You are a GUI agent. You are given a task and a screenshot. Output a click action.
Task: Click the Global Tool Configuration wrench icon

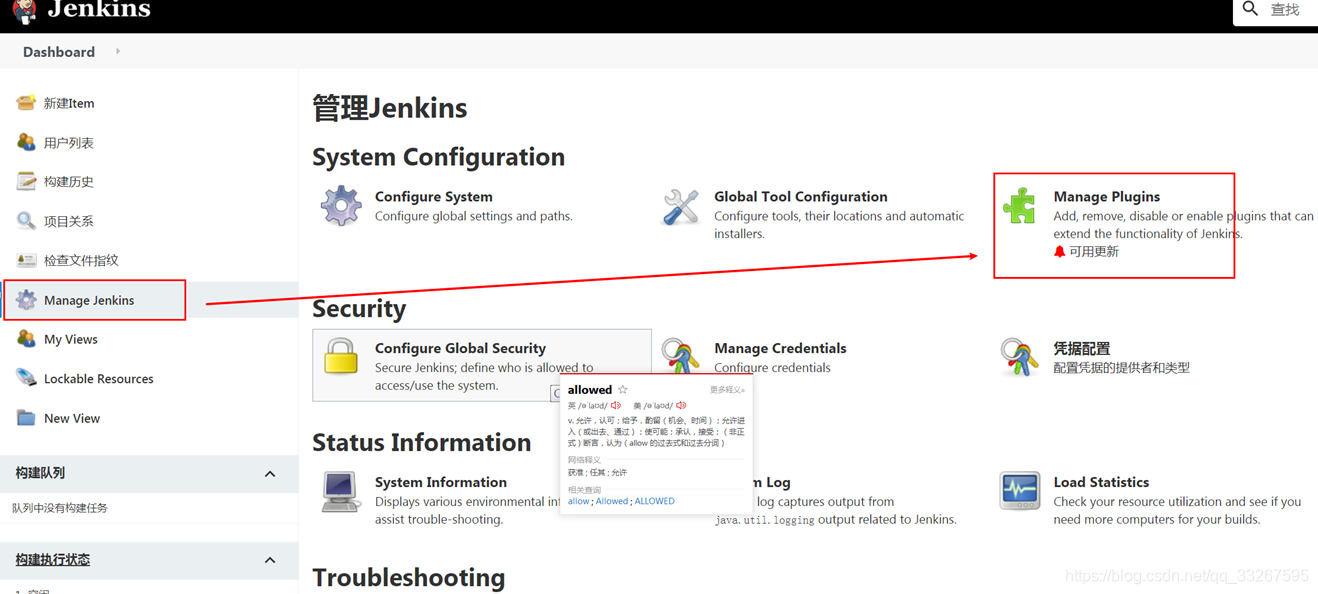point(680,207)
